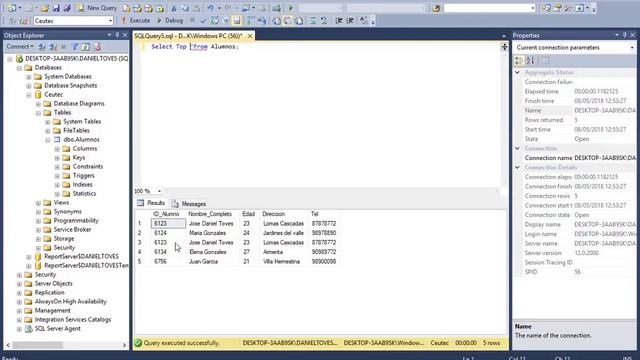Screen dimensions: 640x360
Task: Click the Open File folder icon
Action: (x=44, y=8)
